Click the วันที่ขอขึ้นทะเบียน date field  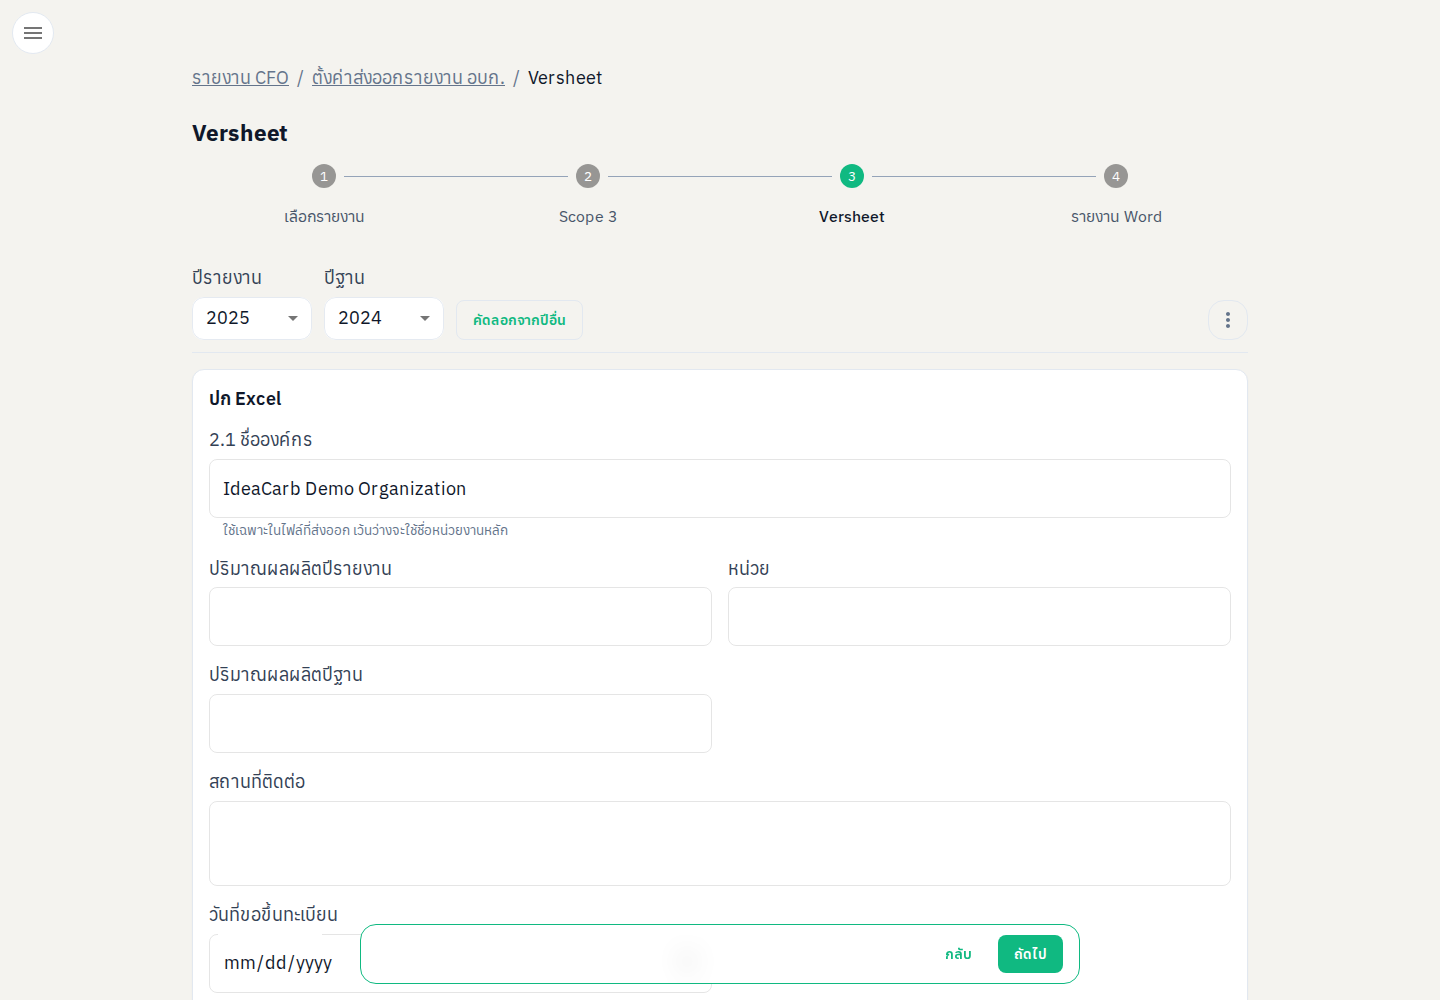pos(283,963)
